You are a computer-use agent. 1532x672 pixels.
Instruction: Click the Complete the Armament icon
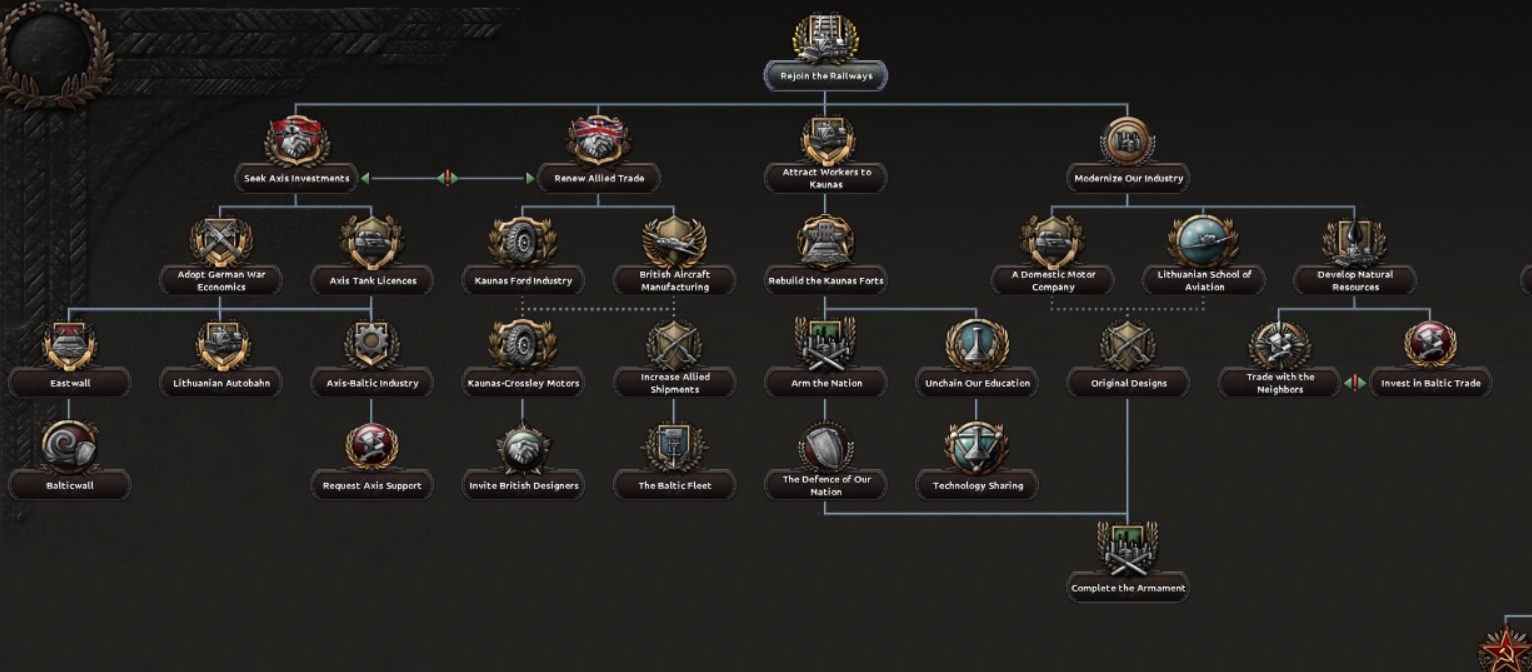tap(1128, 550)
